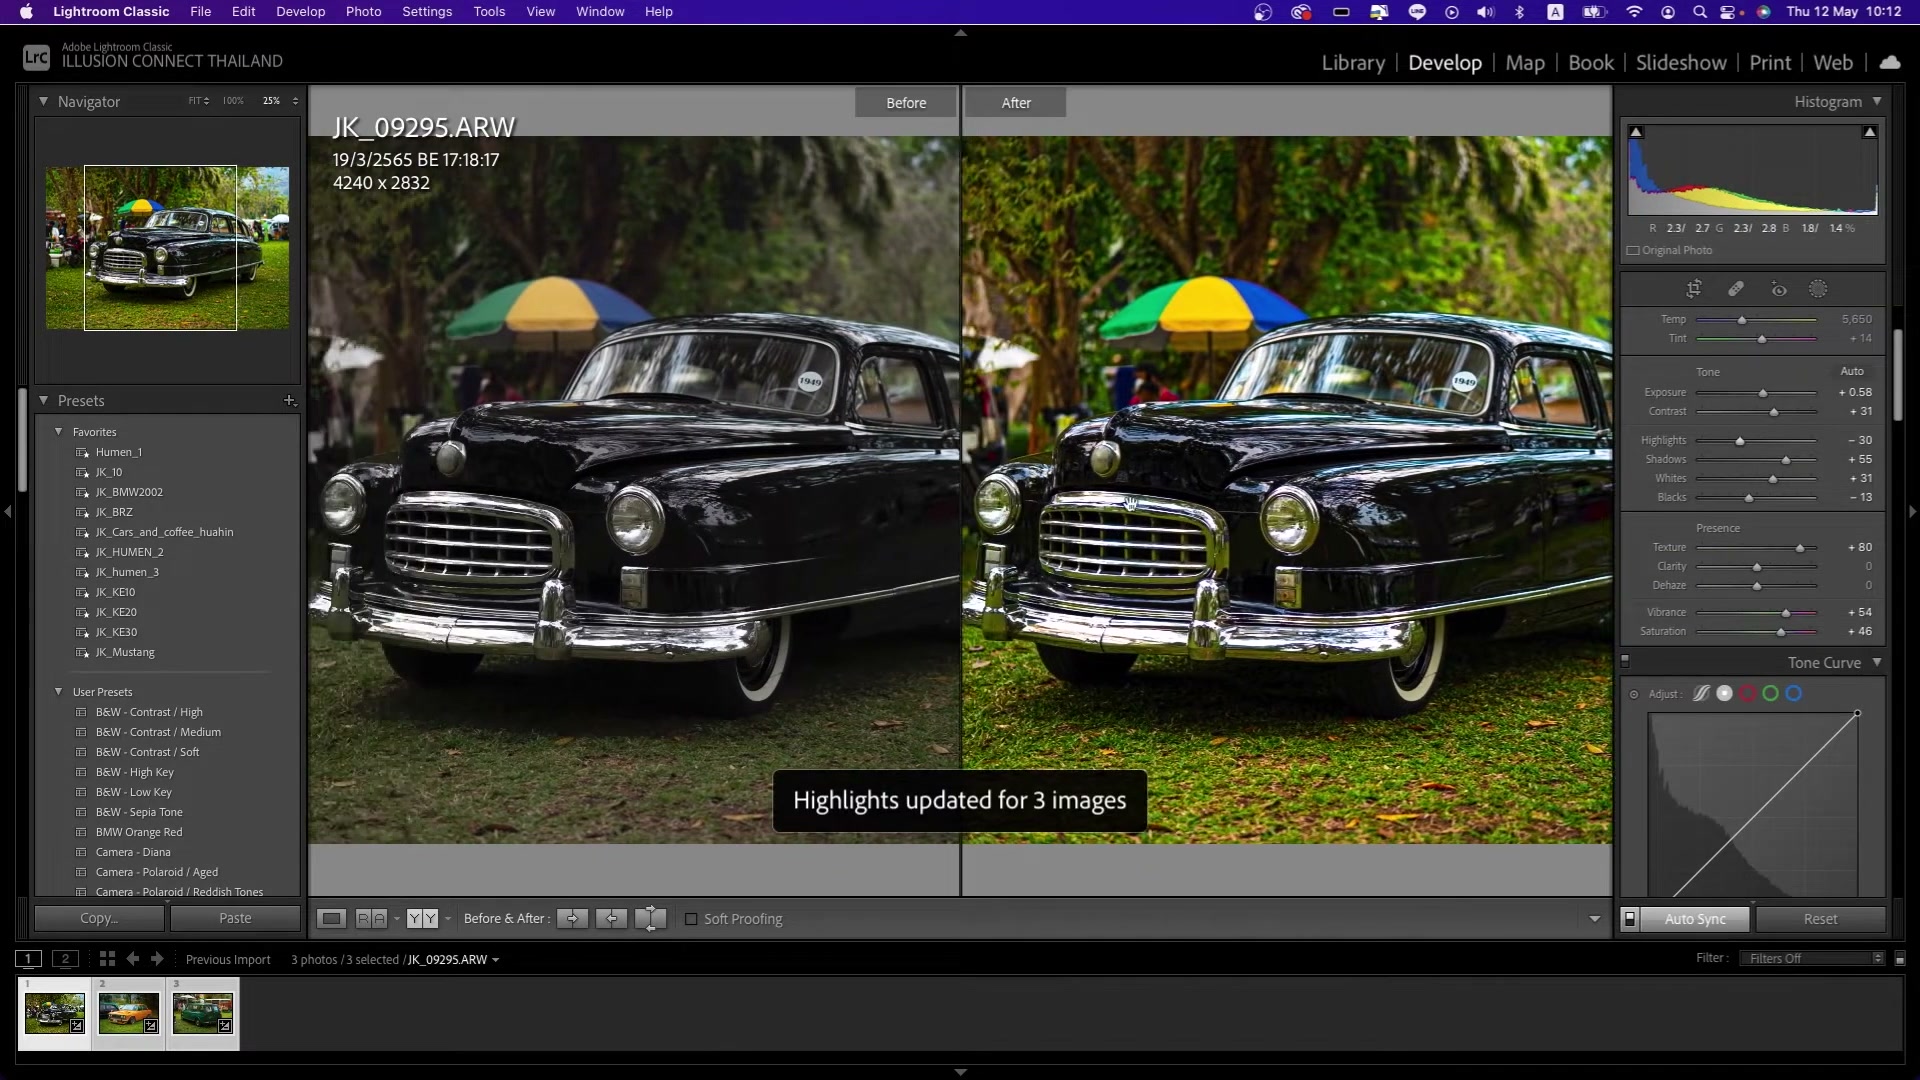1920x1080 pixels.
Task: Click the Vibrance slider handle
Action: click(1786, 613)
